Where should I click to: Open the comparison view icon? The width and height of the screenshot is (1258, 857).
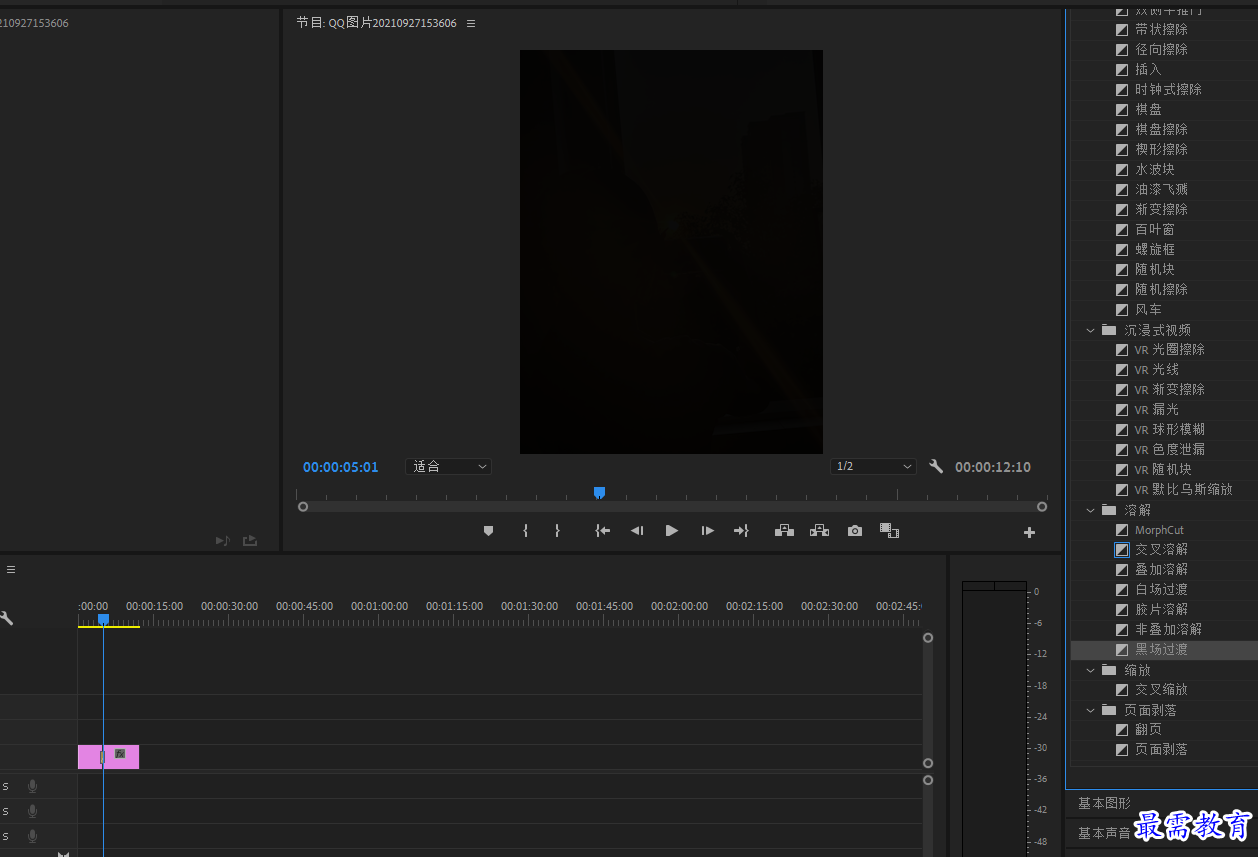pos(889,531)
